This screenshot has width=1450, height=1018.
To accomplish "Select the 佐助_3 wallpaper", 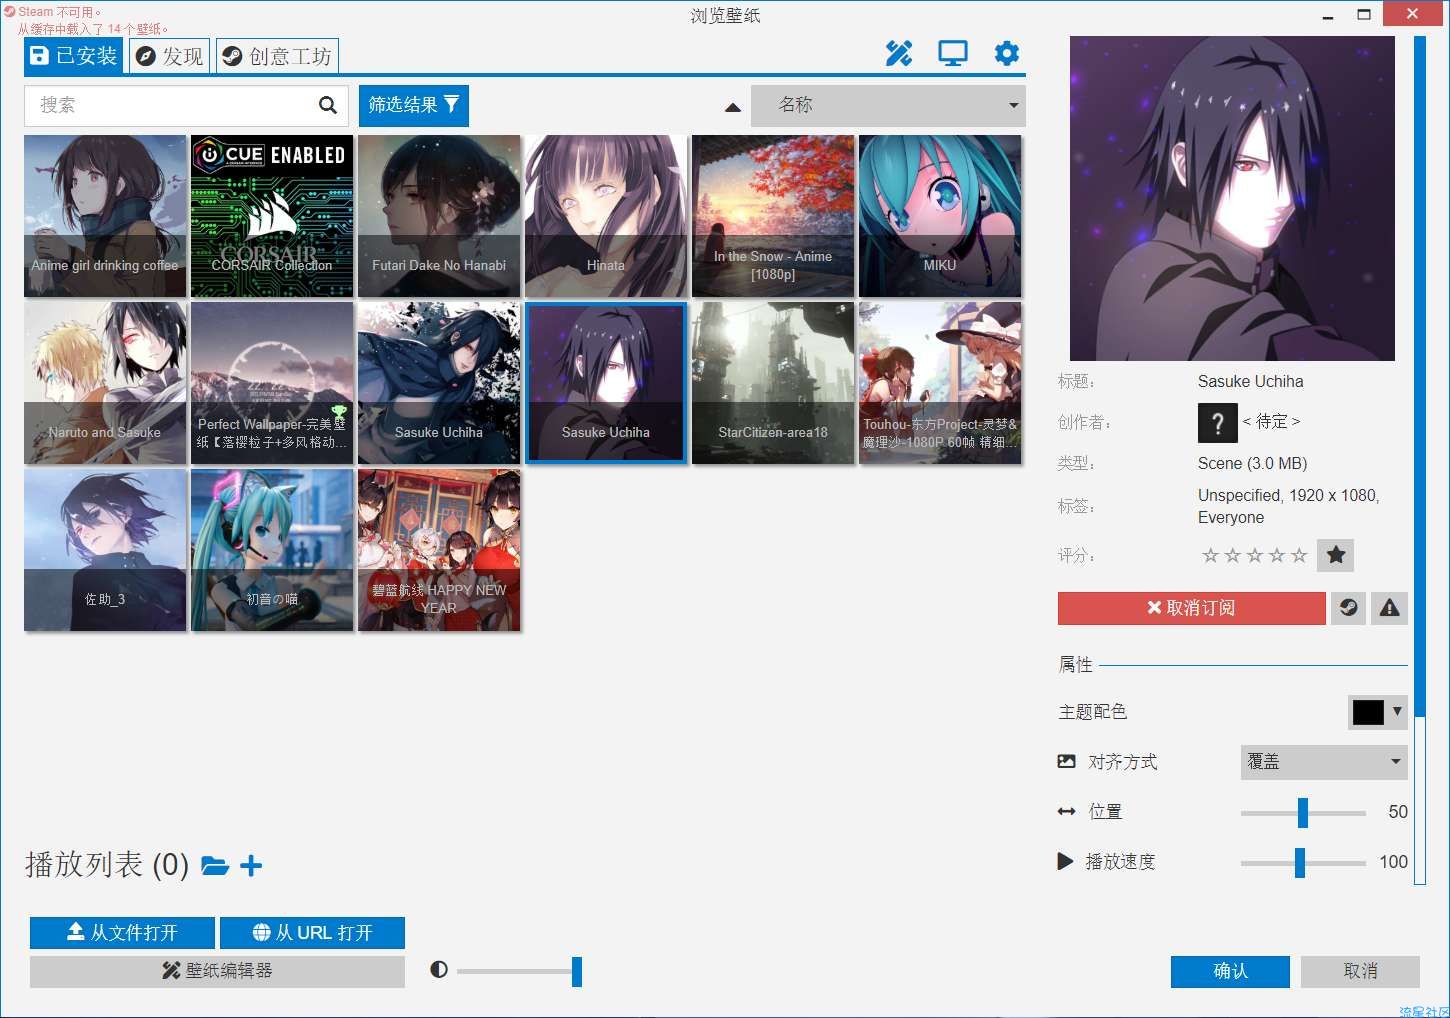I will 105,550.
